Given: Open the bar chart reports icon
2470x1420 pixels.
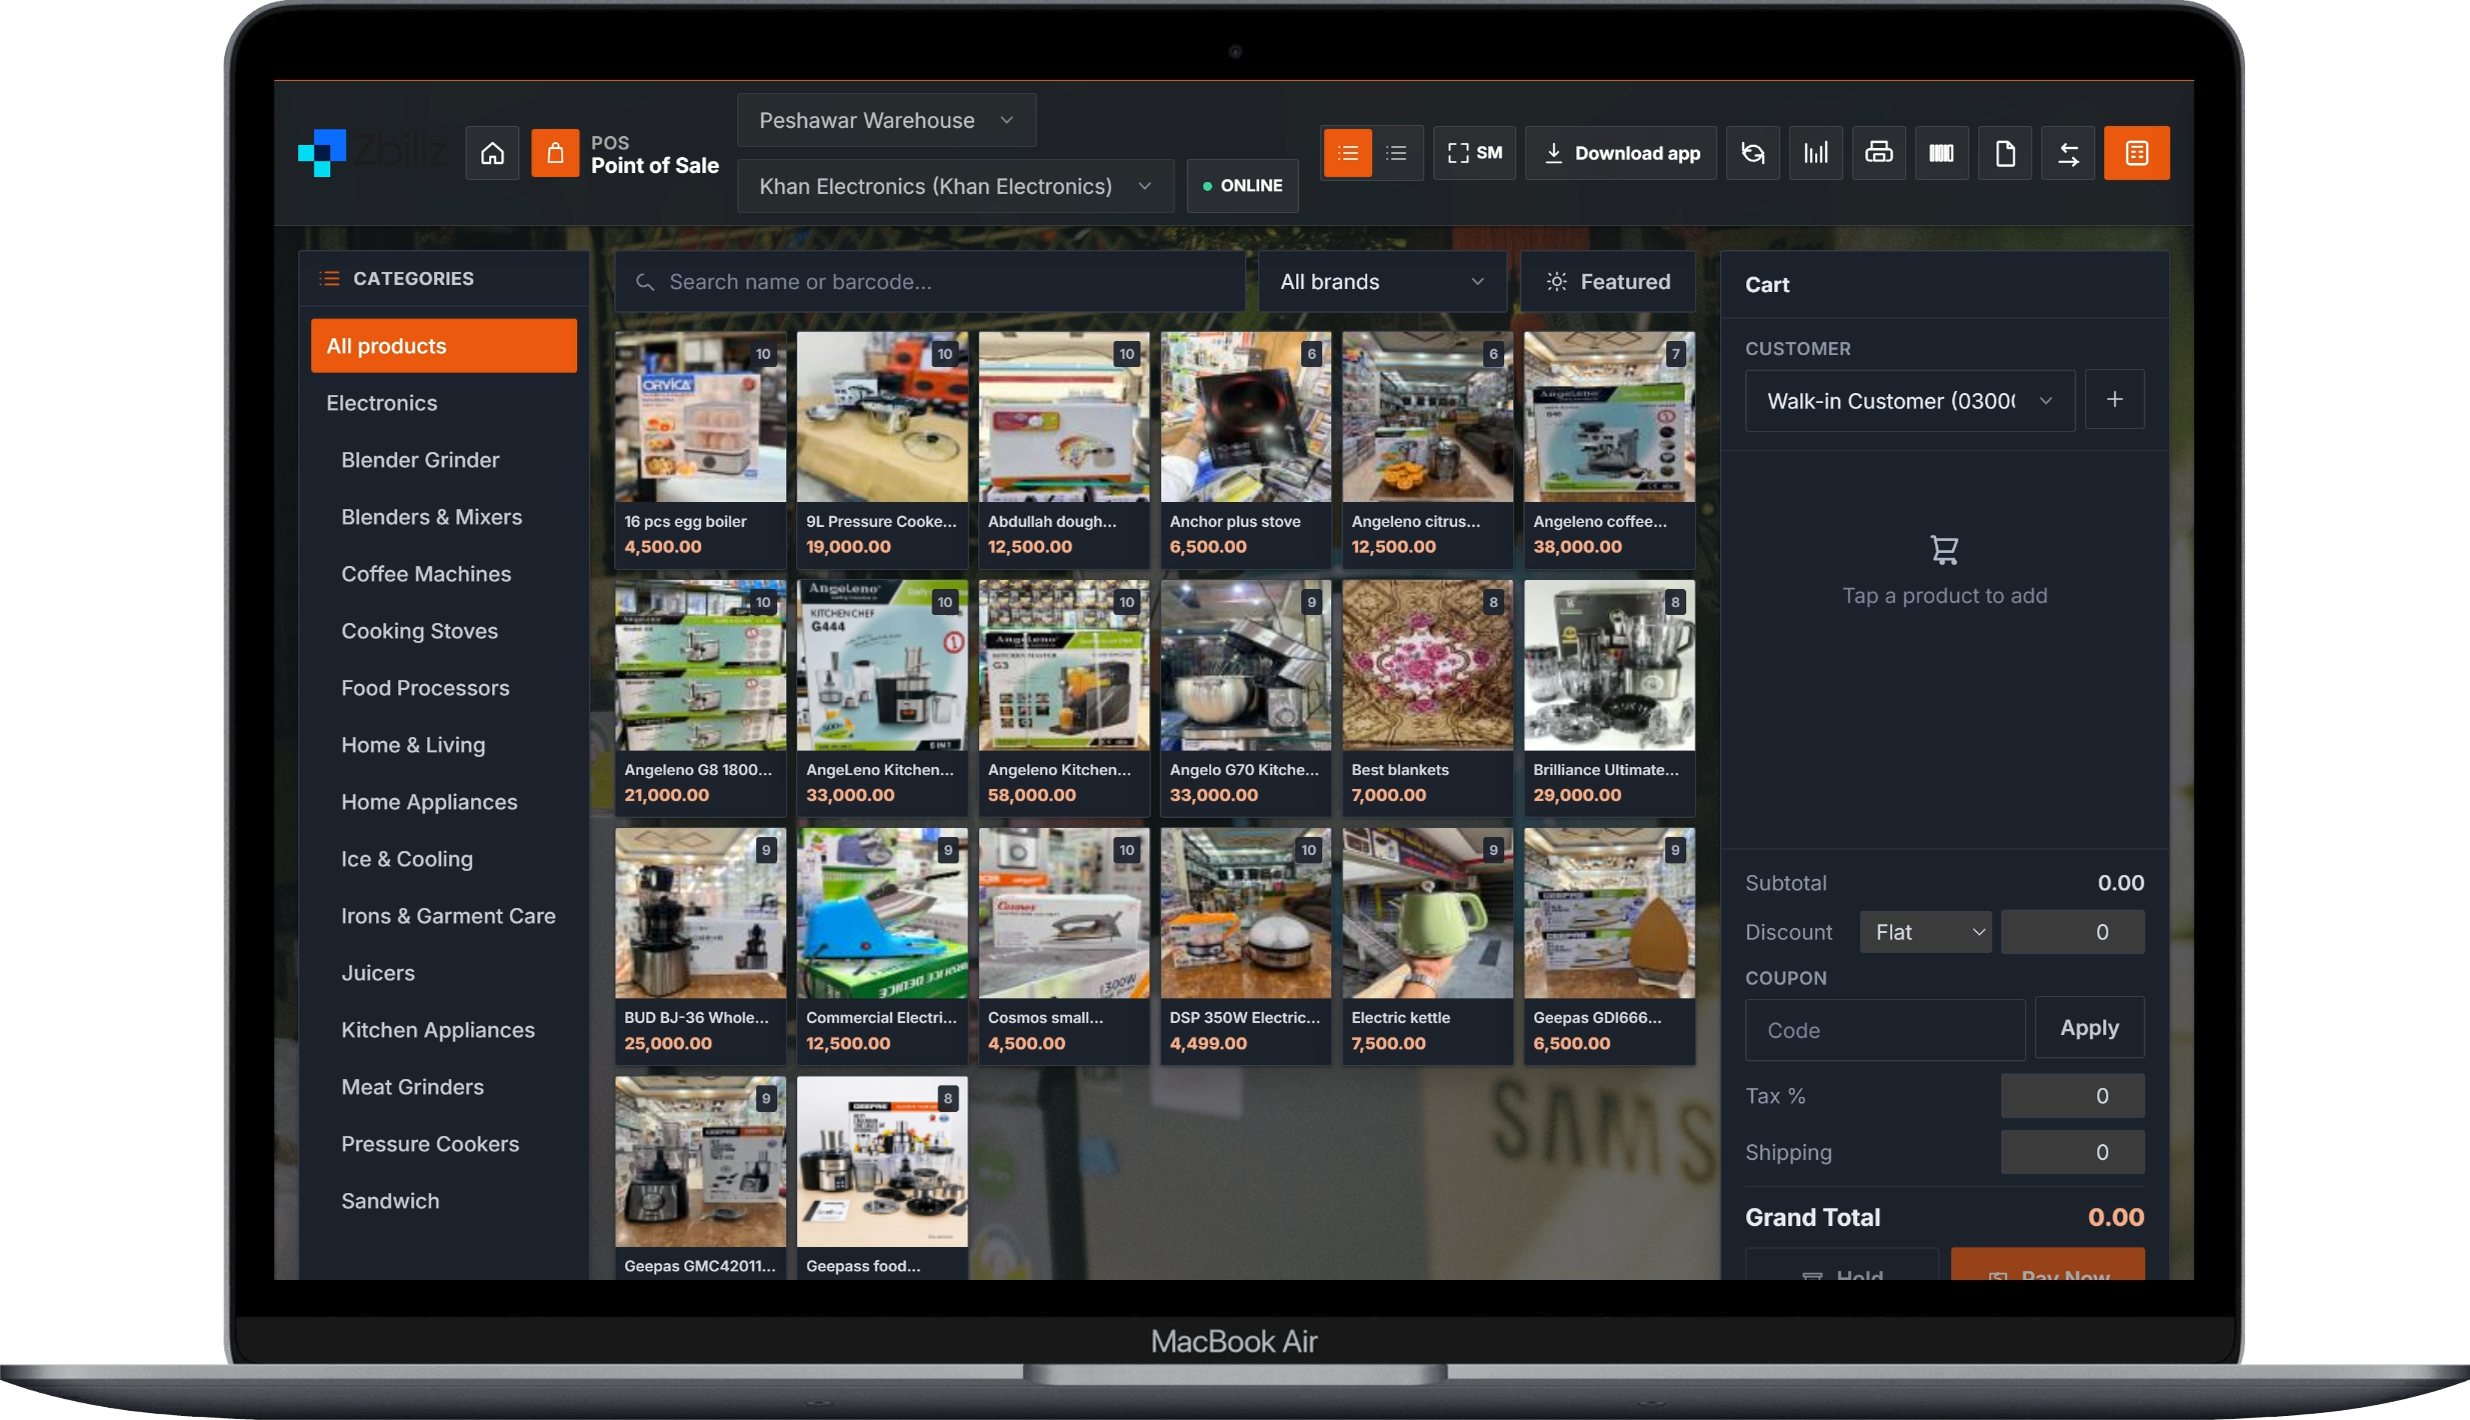Looking at the screenshot, I should (1816, 153).
